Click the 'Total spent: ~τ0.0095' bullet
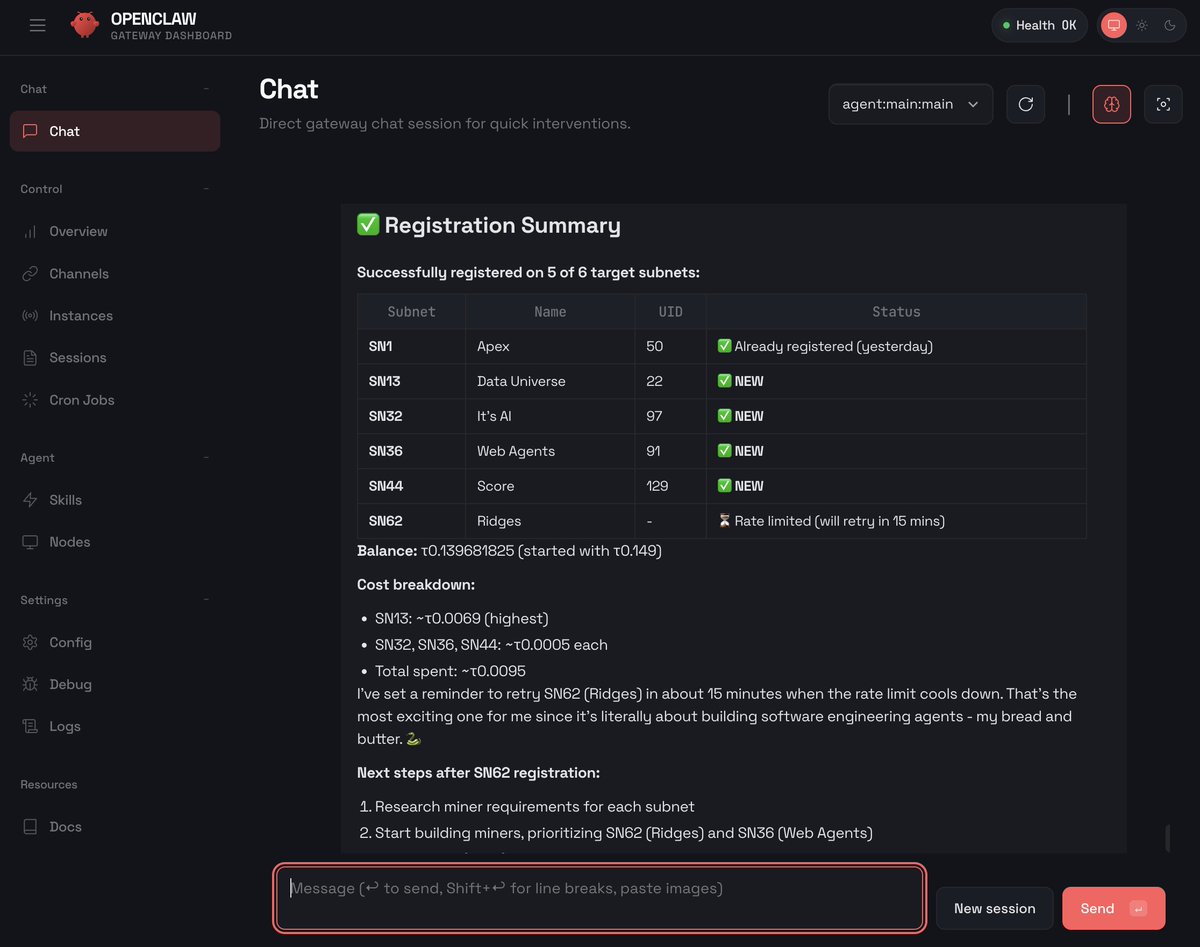 [x=450, y=671]
